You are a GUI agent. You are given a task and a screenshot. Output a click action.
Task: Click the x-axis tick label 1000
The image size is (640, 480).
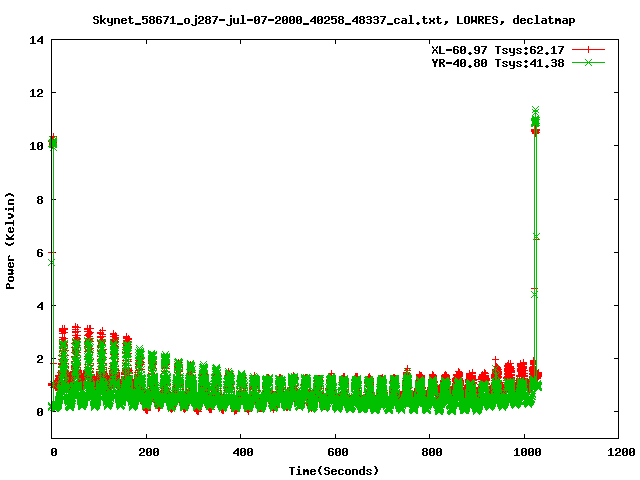527,452
